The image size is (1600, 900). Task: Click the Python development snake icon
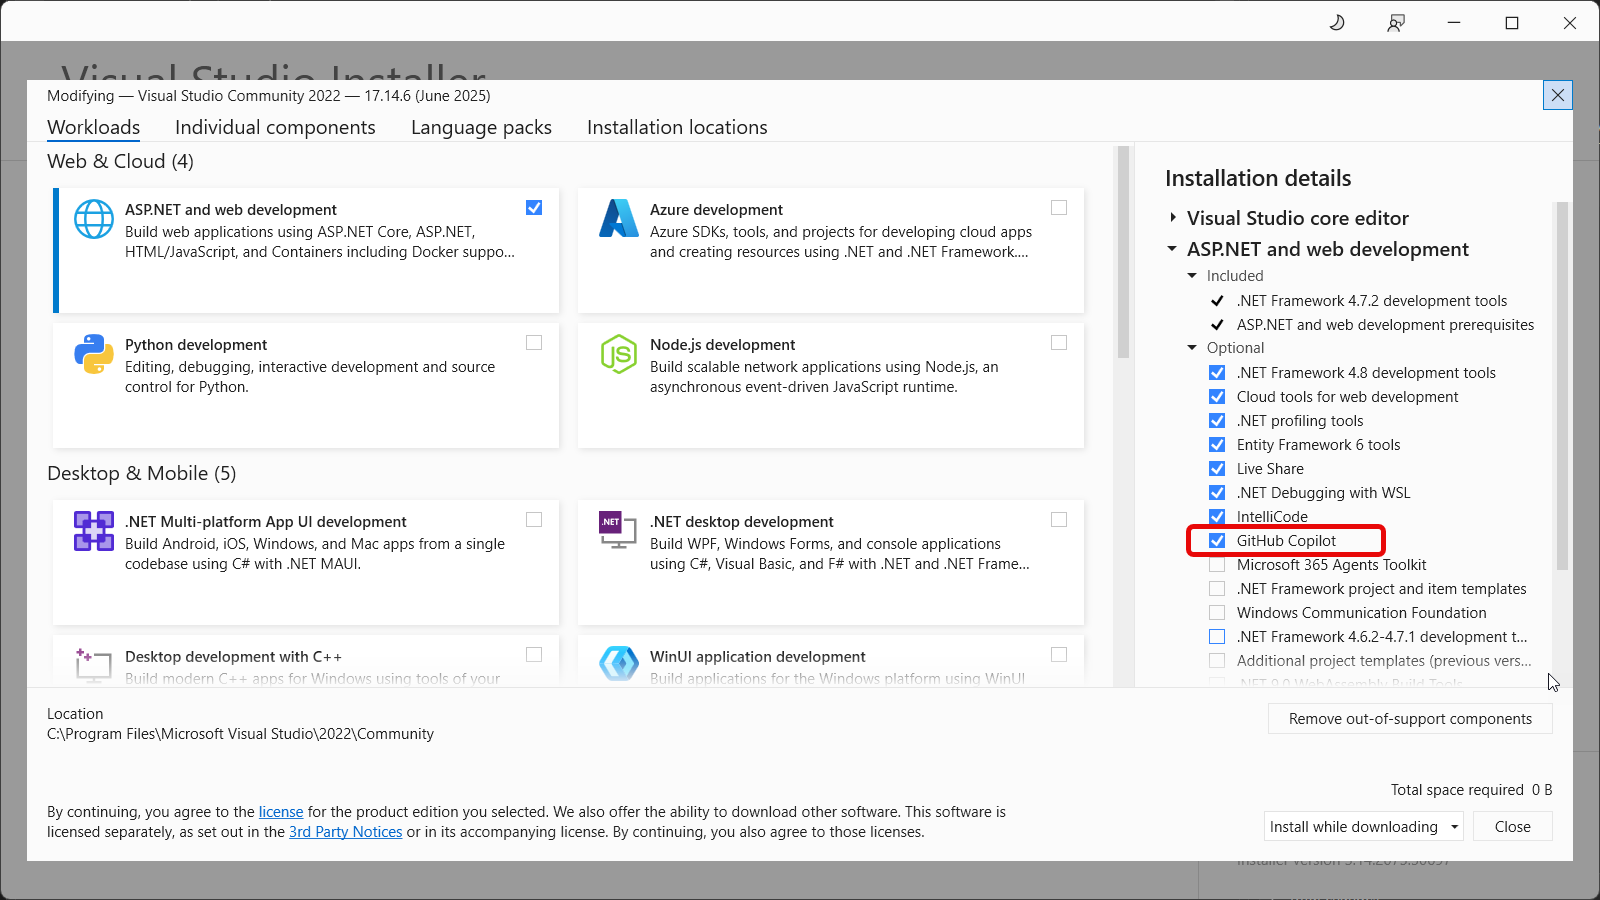pos(94,354)
